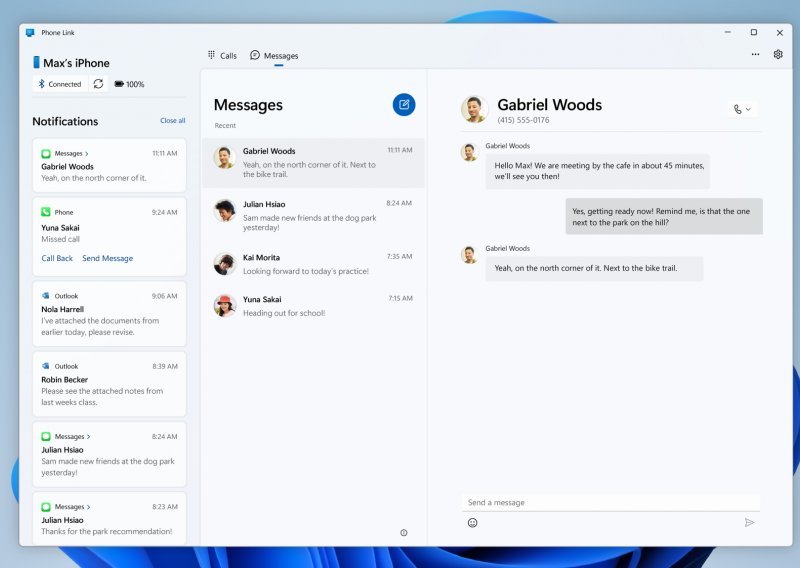Click the 'Yeah, on the north corner' chat bubble
The width and height of the screenshot is (800, 568).
tap(594, 268)
